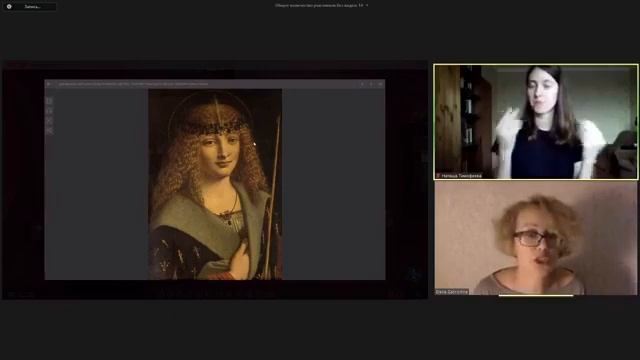This screenshot has width=640, height=360.
Task: Click the Наташа Тимофеева name label
Action: coord(462,176)
